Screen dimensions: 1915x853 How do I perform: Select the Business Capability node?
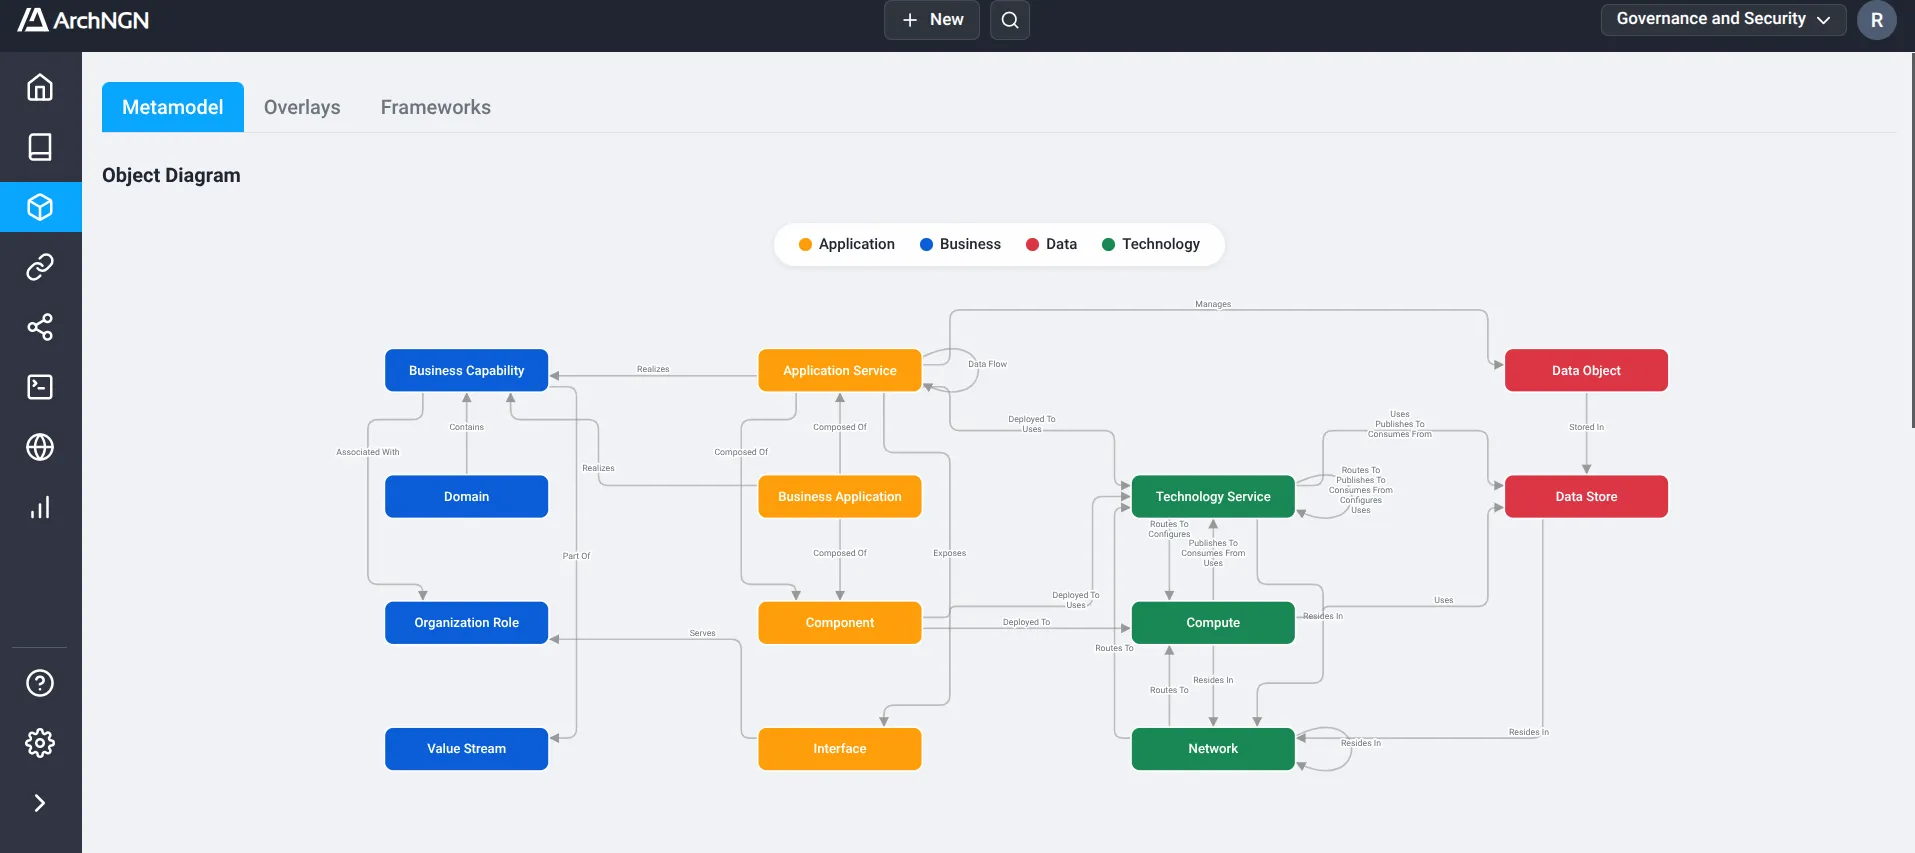[x=466, y=370]
